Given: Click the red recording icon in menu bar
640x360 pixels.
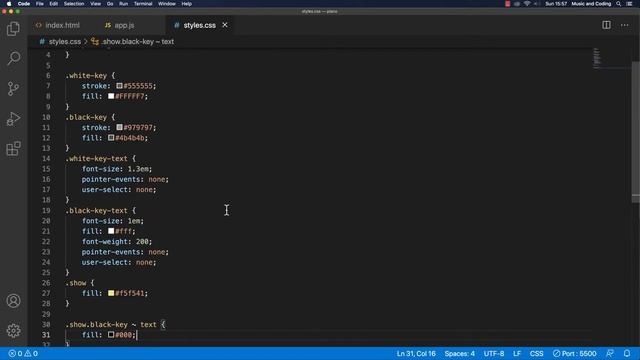Looking at the screenshot, I should [x=507, y=4].
